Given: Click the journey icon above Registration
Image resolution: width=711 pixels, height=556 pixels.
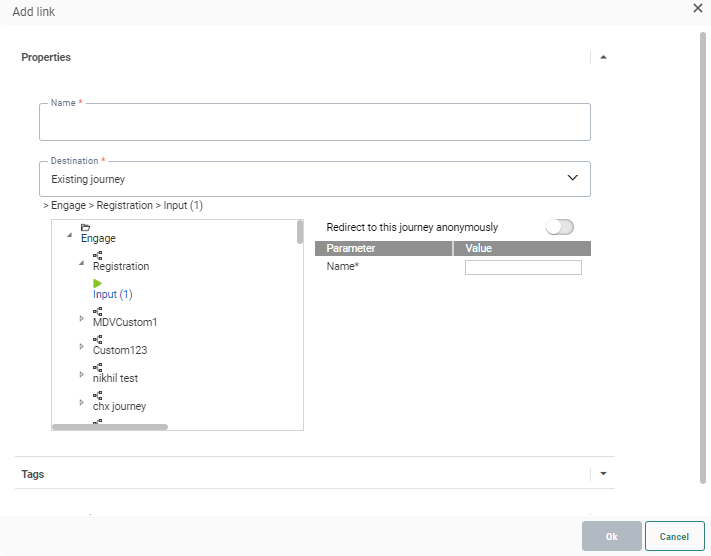Looking at the screenshot, I should pos(97,256).
